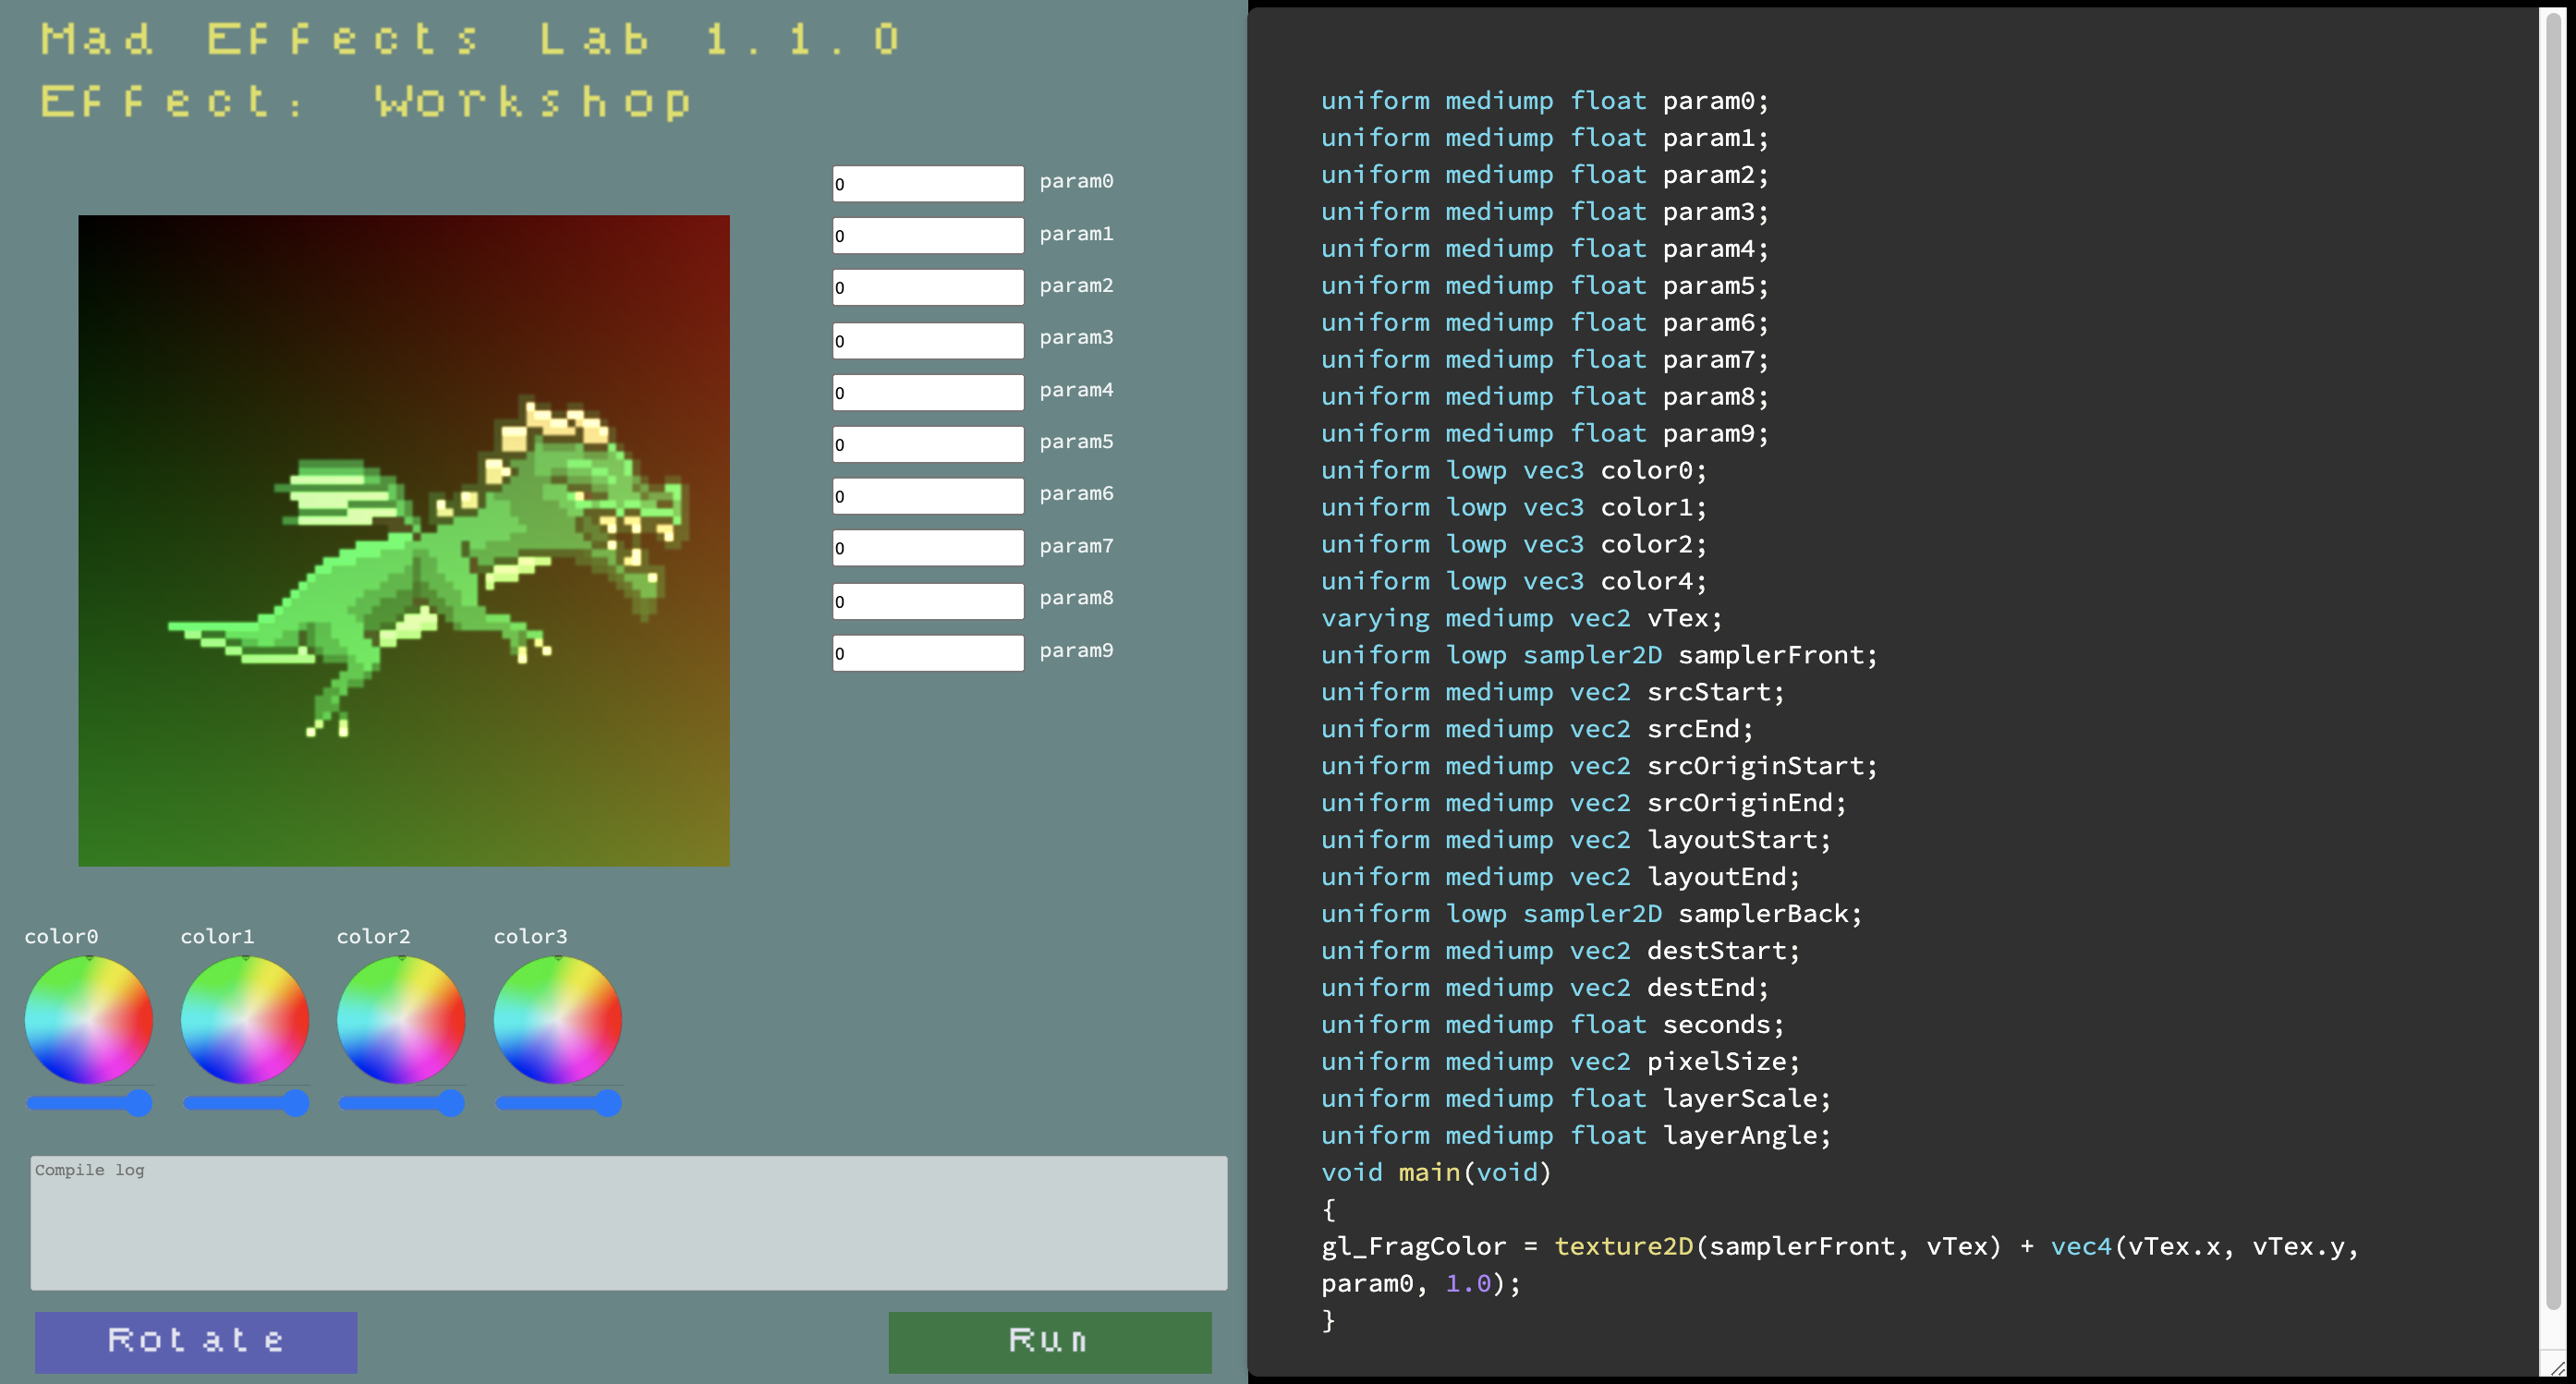Click the 'layerScale' declaration line
Image resolution: width=2576 pixels, height=1384 pixels.
[x=1576, y=1099]
